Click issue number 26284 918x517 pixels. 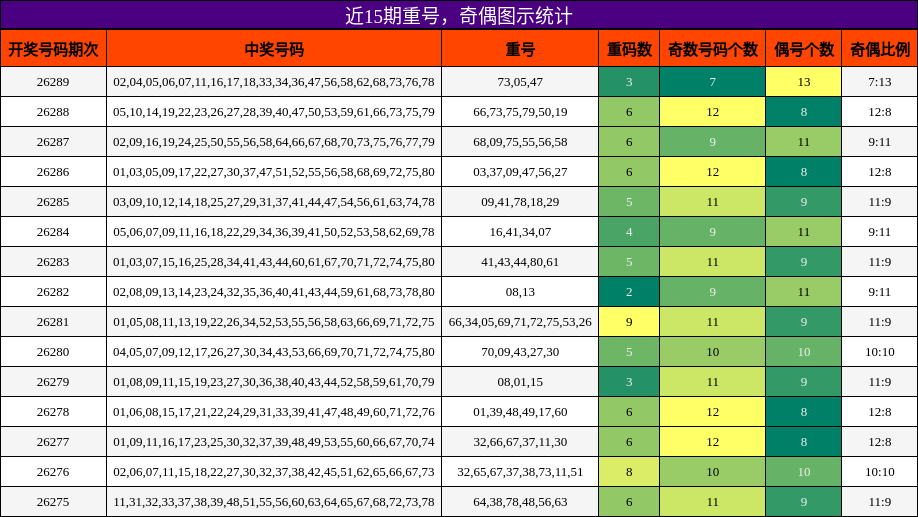pyautogui.click(x=53, y=232)
